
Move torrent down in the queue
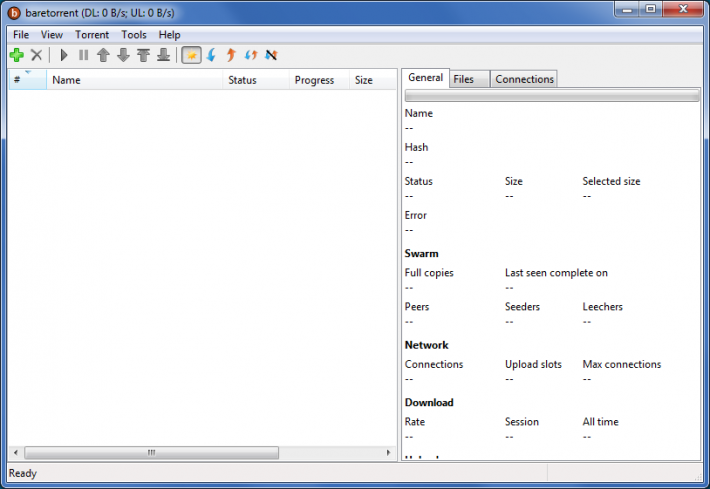[x=123, y=55]
